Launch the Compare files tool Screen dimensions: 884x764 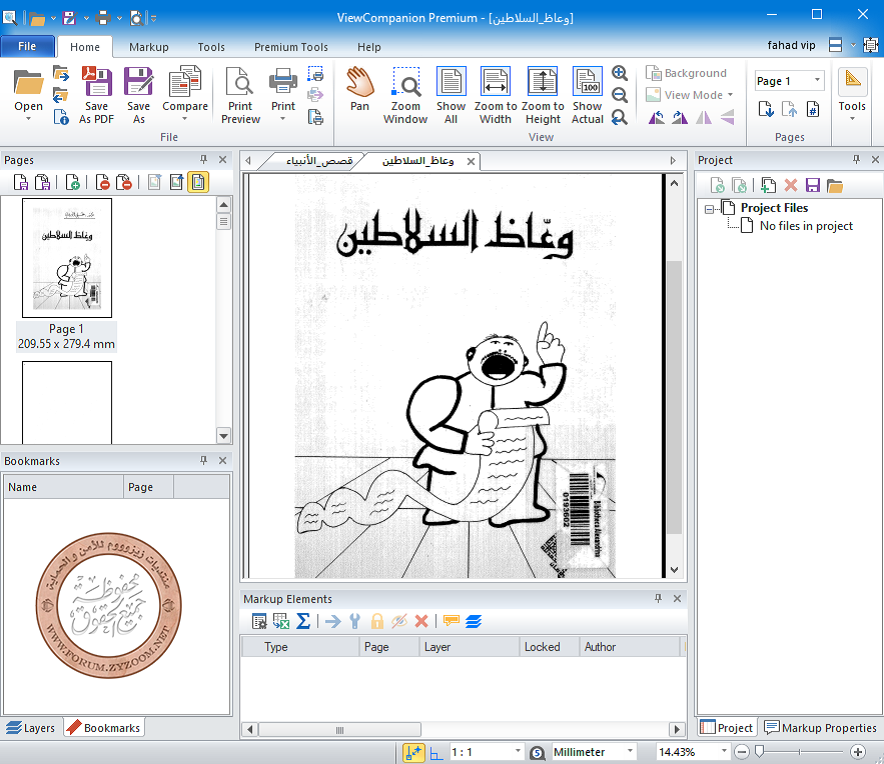pyautogui.click(x=185, y=89)
